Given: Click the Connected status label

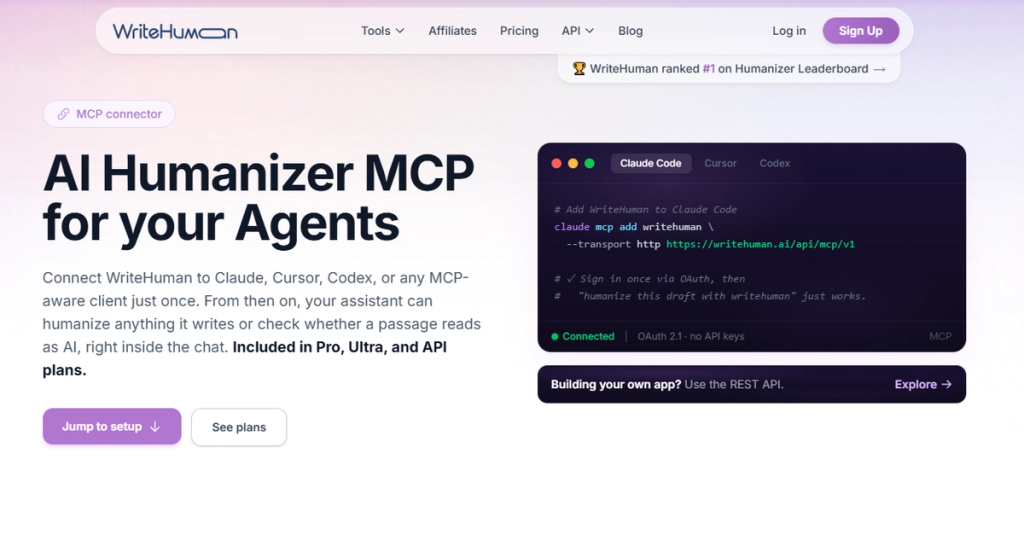Looking at the screenshot, I should pyautogui.click(x=588, y=336).
